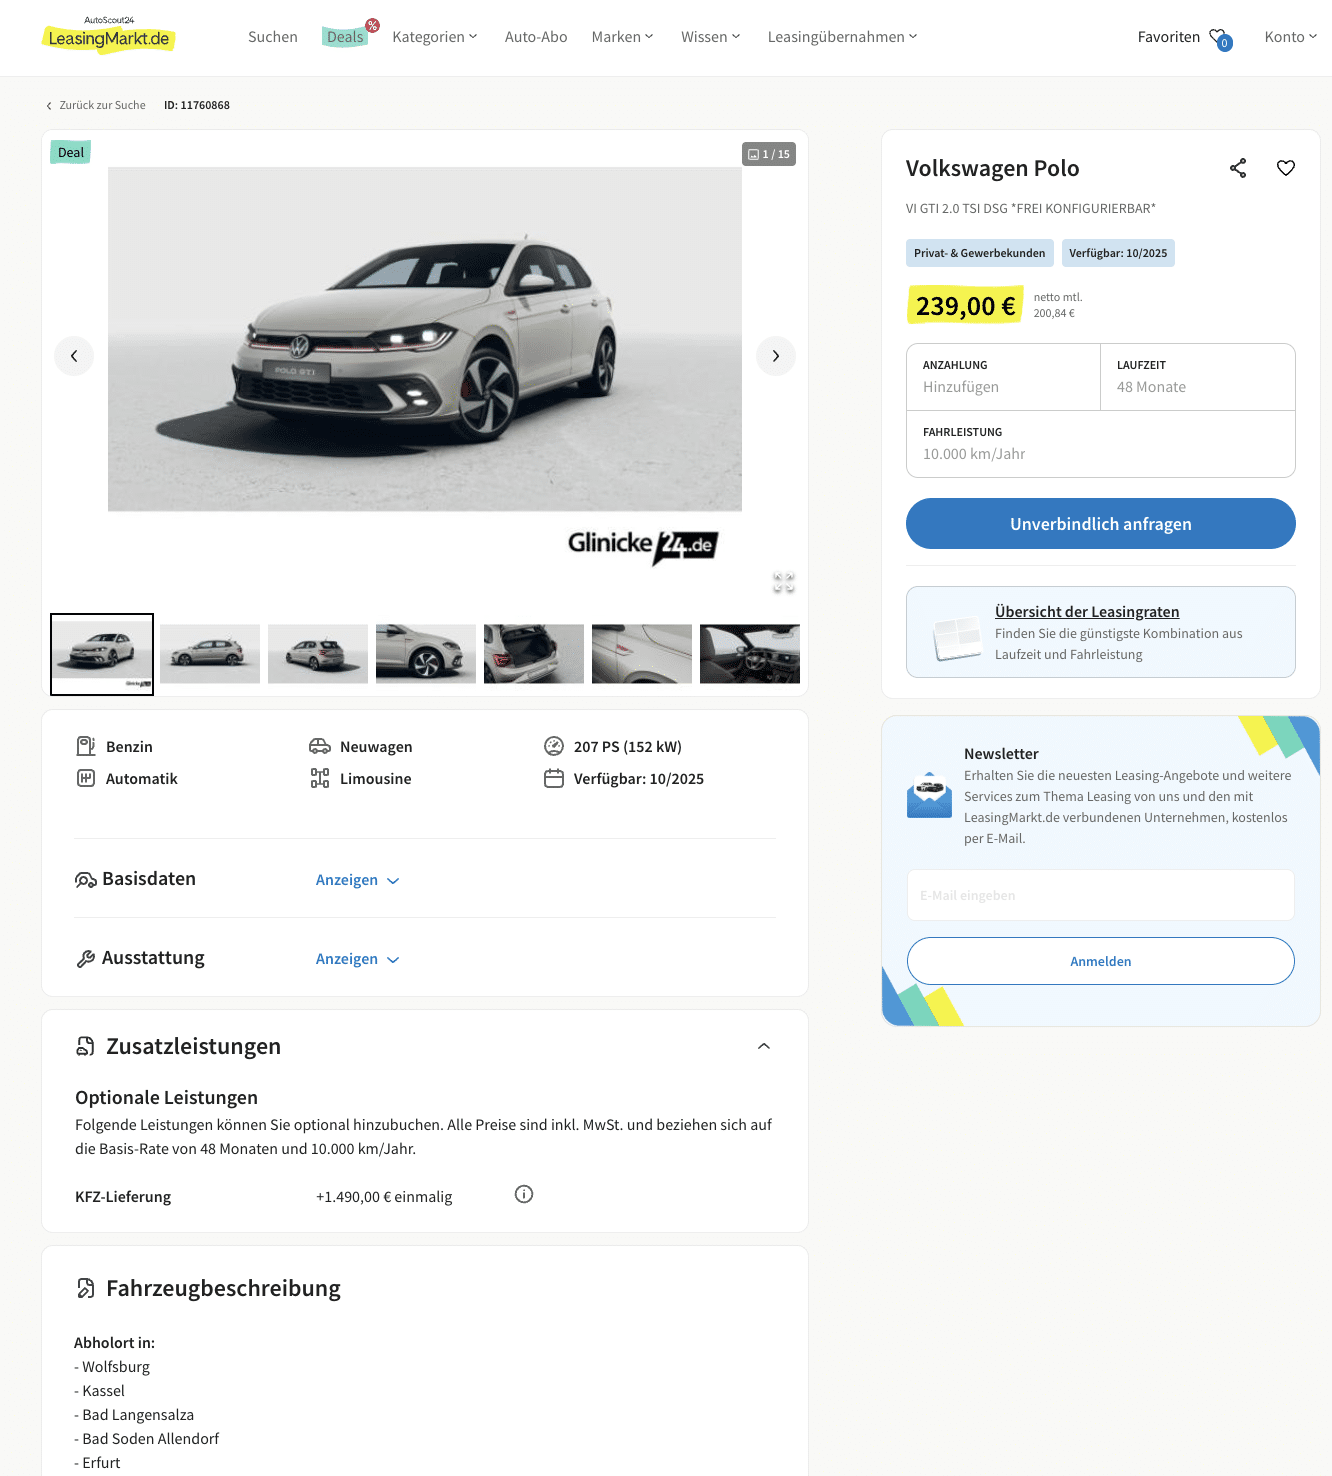Expand the Konto account menu
The width and height of the screenshot is (1332, 1476).
(x=1291, y=37)
